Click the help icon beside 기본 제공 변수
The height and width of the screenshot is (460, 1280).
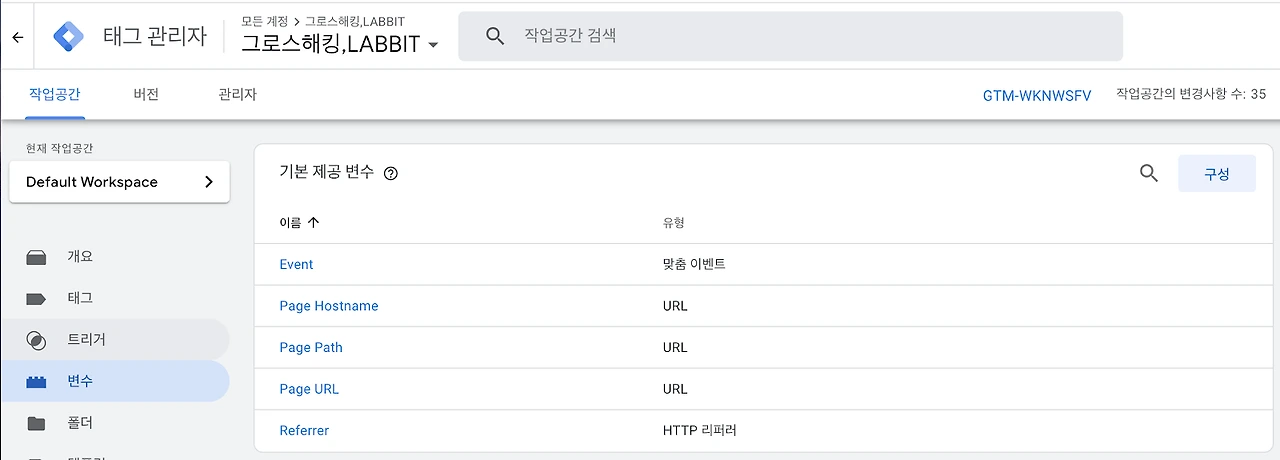tap(391, 173)
